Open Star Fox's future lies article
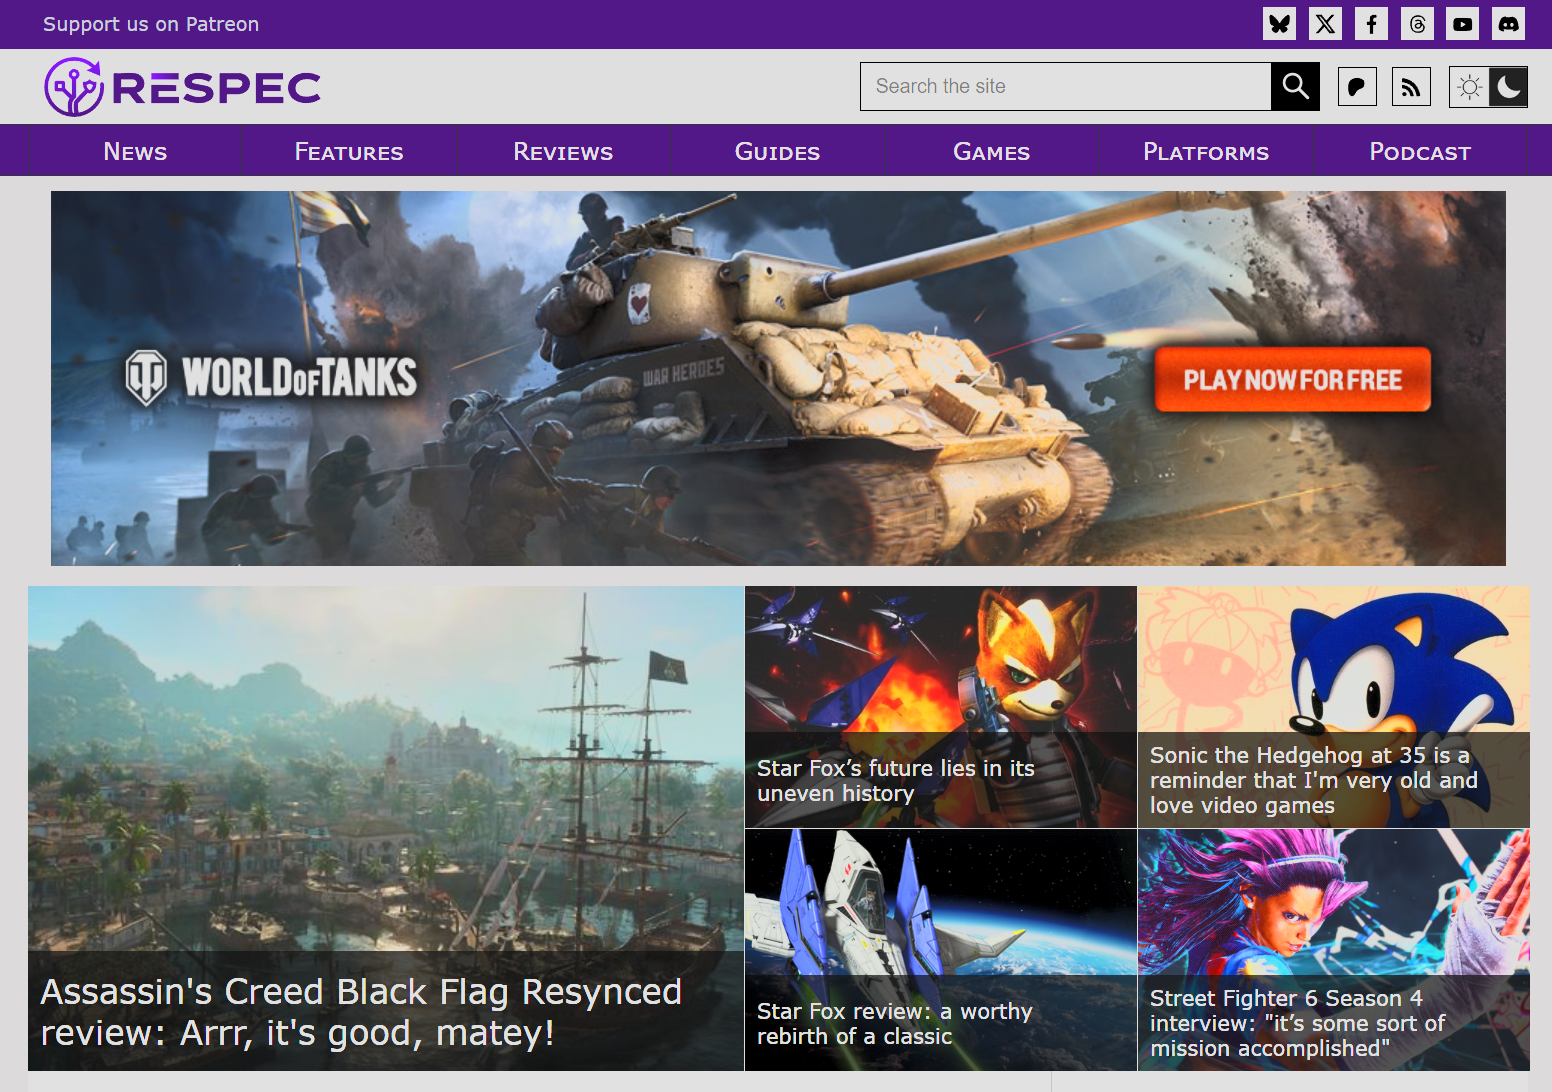 [x=941, y=707]
